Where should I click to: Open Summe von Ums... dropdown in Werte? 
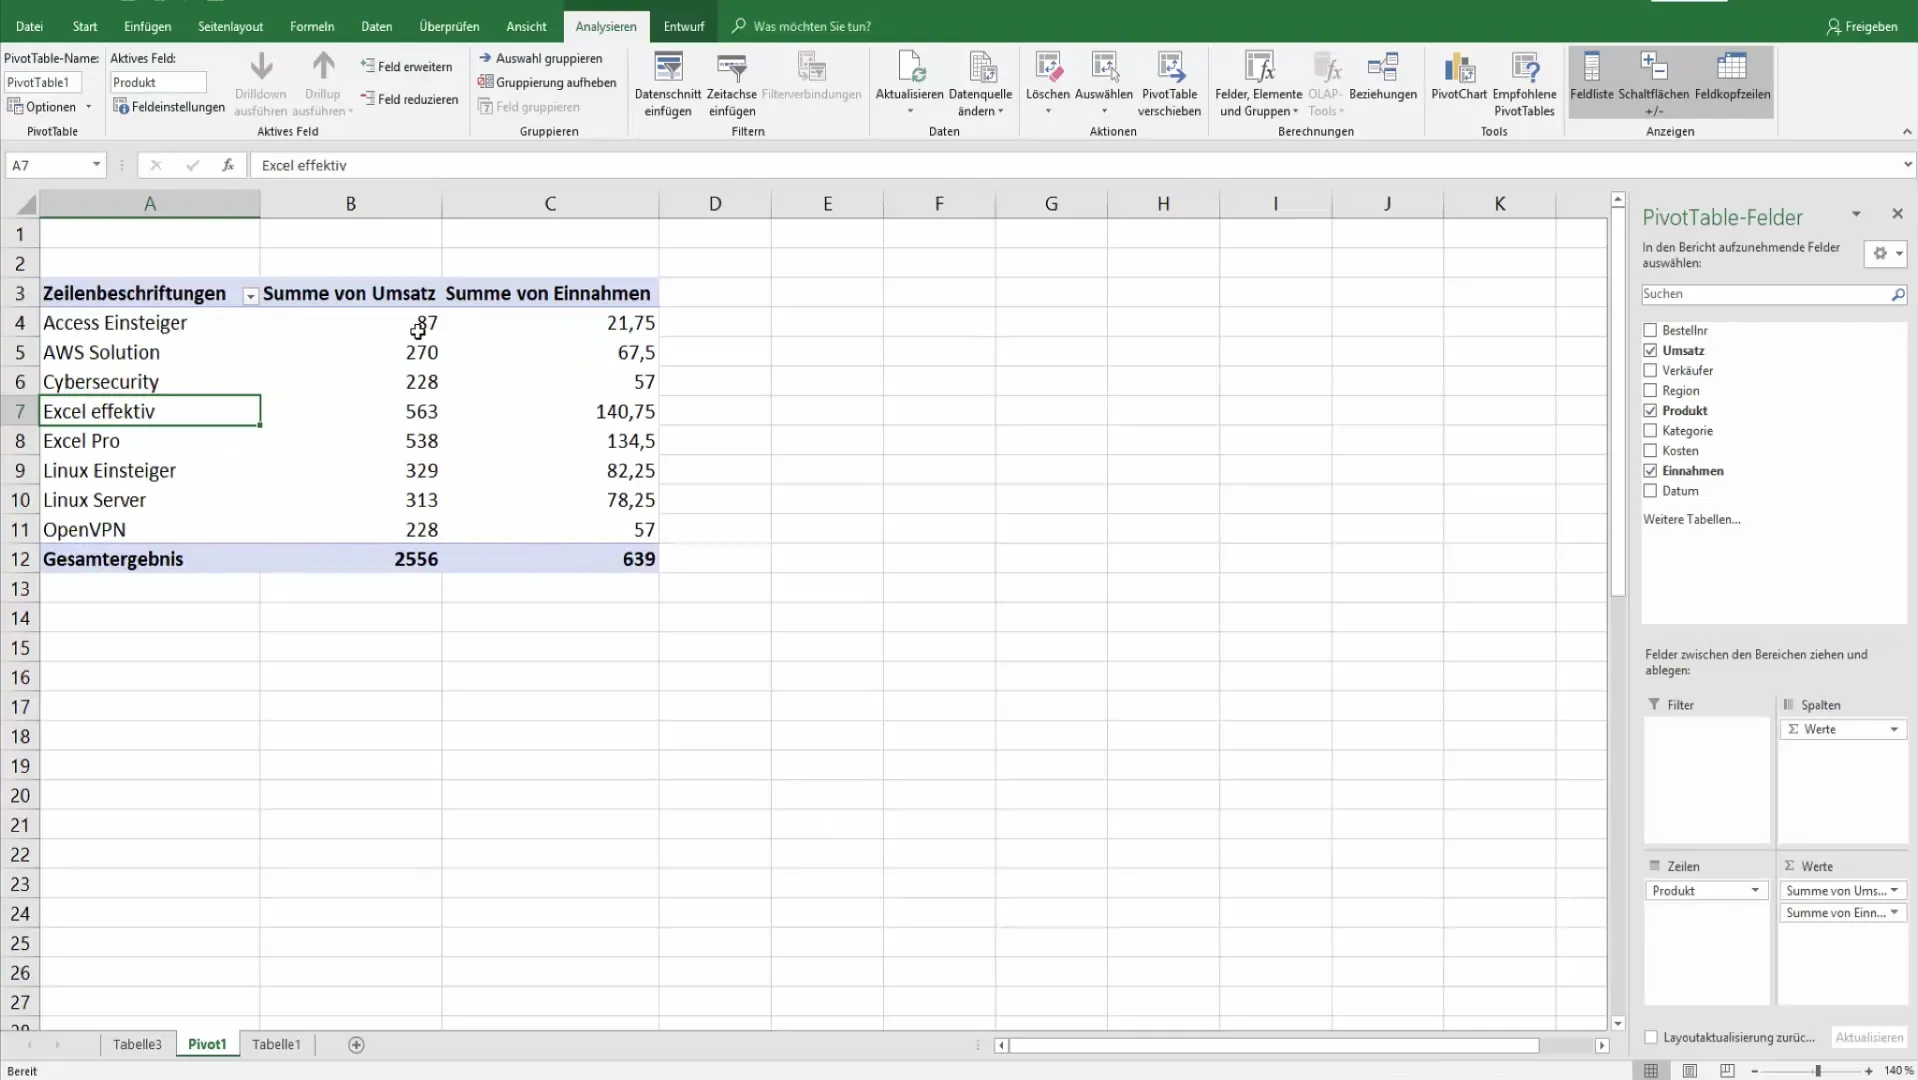(x=1894, y=890)
